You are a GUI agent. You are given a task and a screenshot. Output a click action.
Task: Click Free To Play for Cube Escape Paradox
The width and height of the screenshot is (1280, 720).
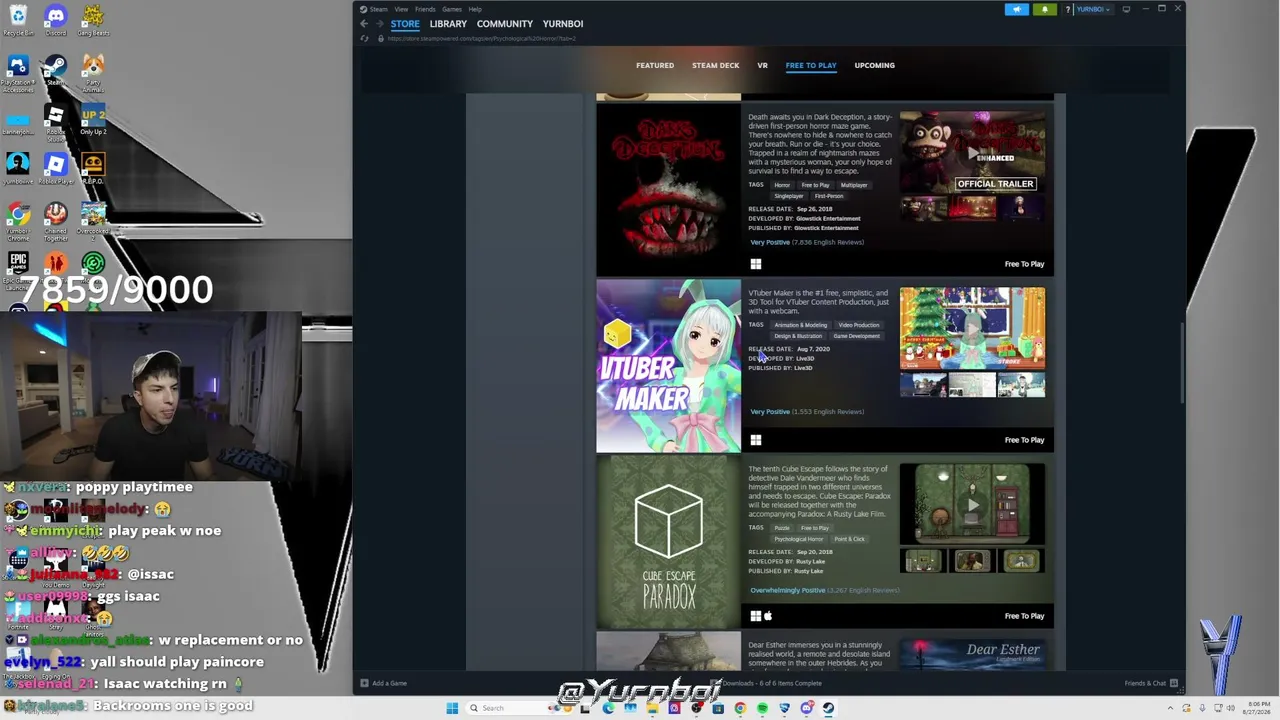(x=1024, y=616)
